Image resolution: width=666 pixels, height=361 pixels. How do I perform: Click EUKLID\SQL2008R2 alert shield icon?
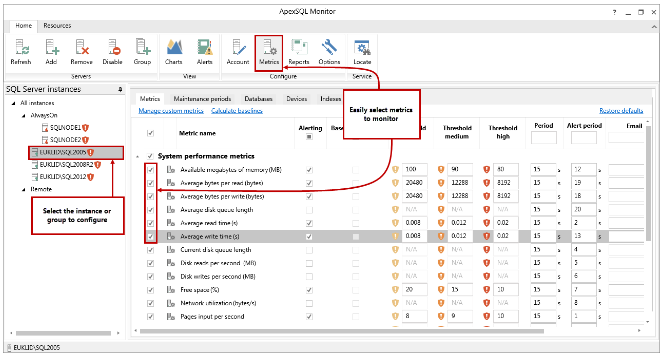[98, 164]
